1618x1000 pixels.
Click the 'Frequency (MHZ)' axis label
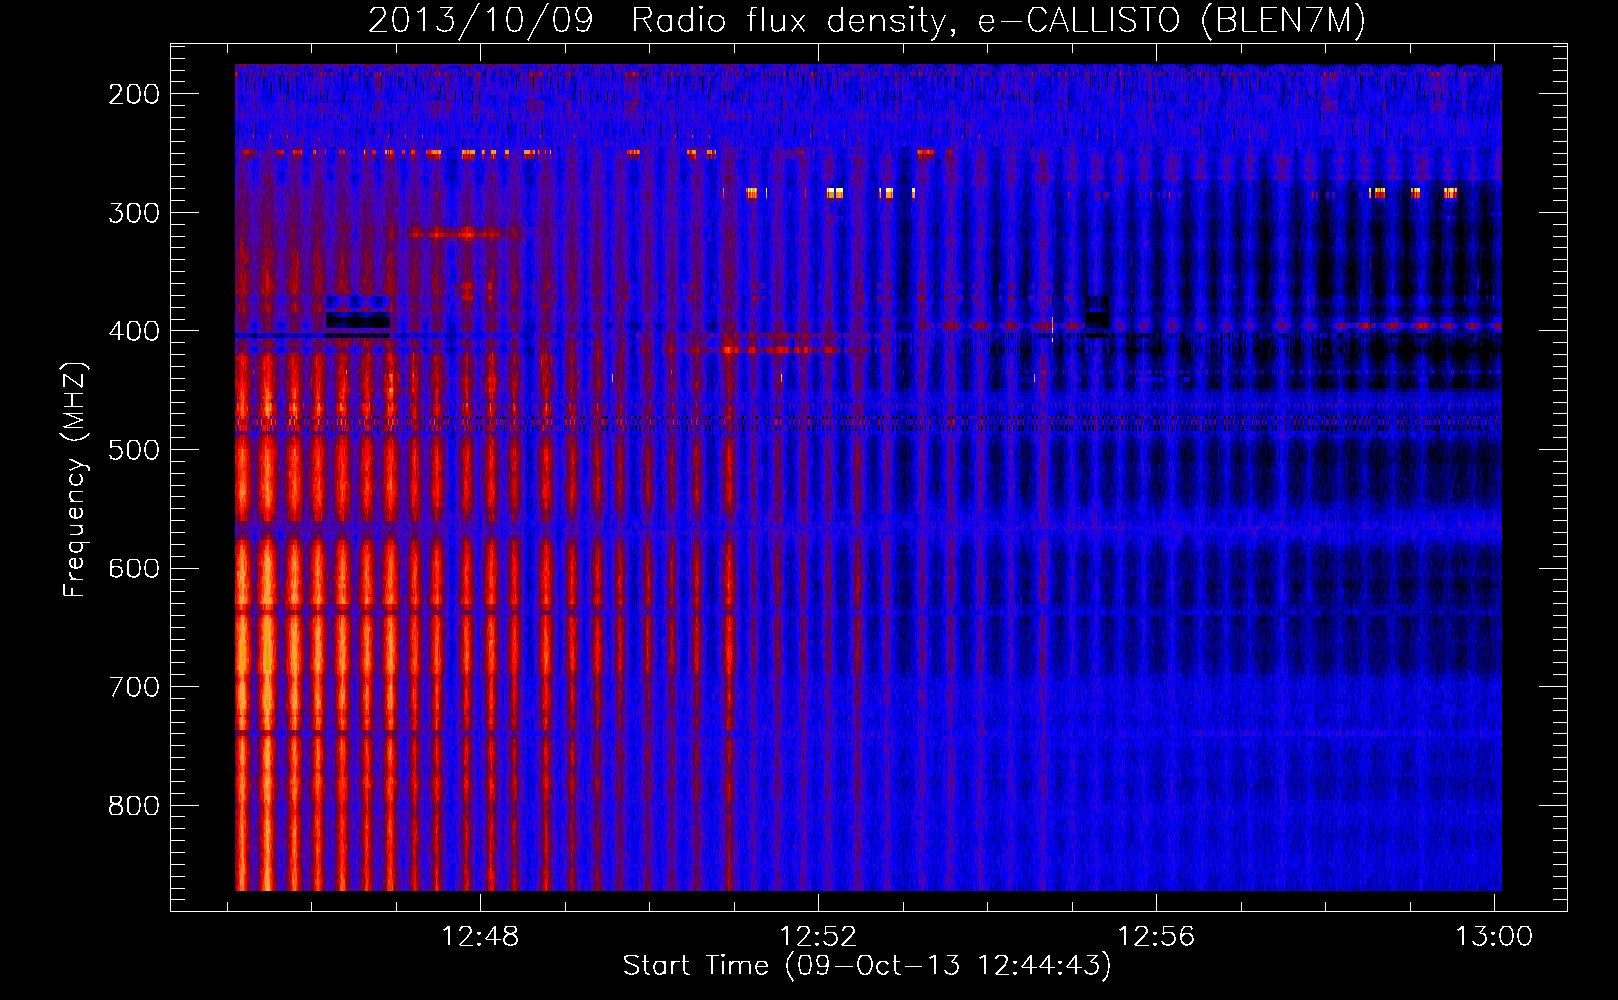[x=75, y=479]
